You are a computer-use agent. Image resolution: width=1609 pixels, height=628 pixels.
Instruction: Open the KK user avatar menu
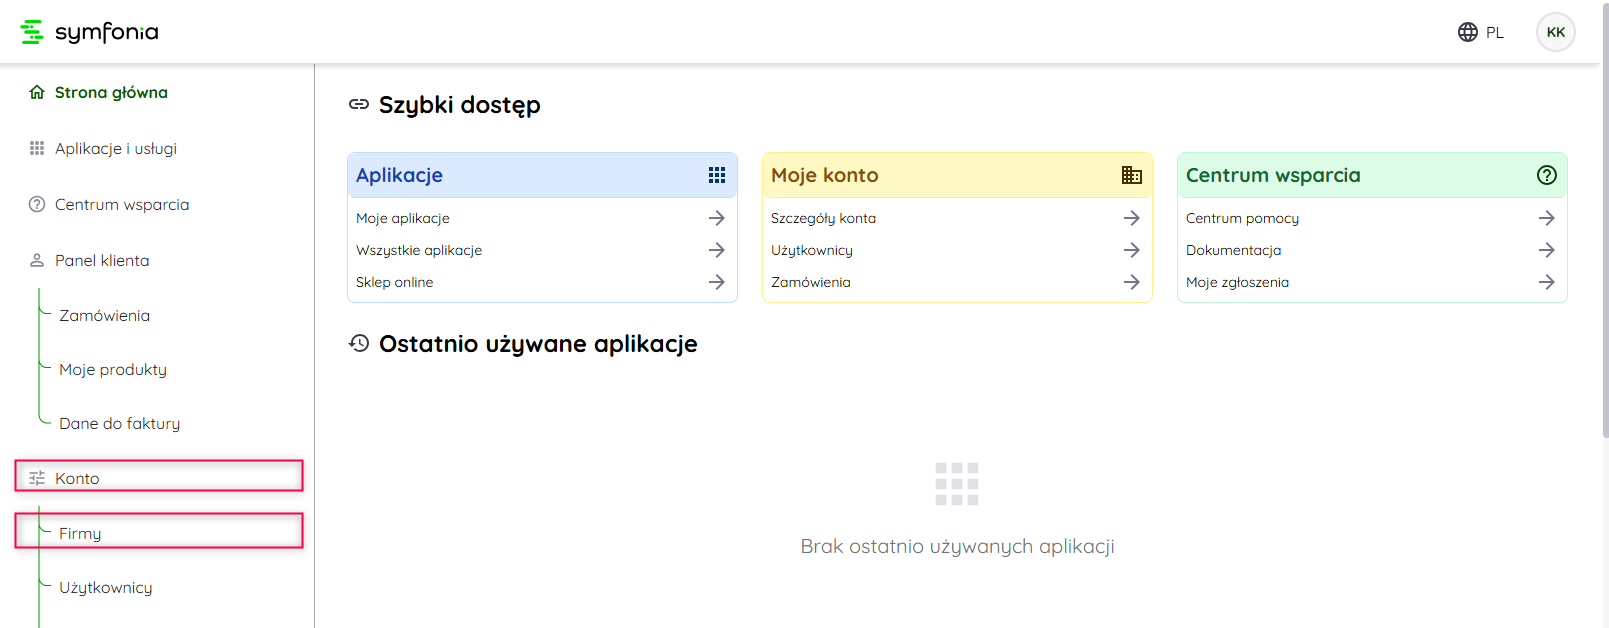[1555, 32]
